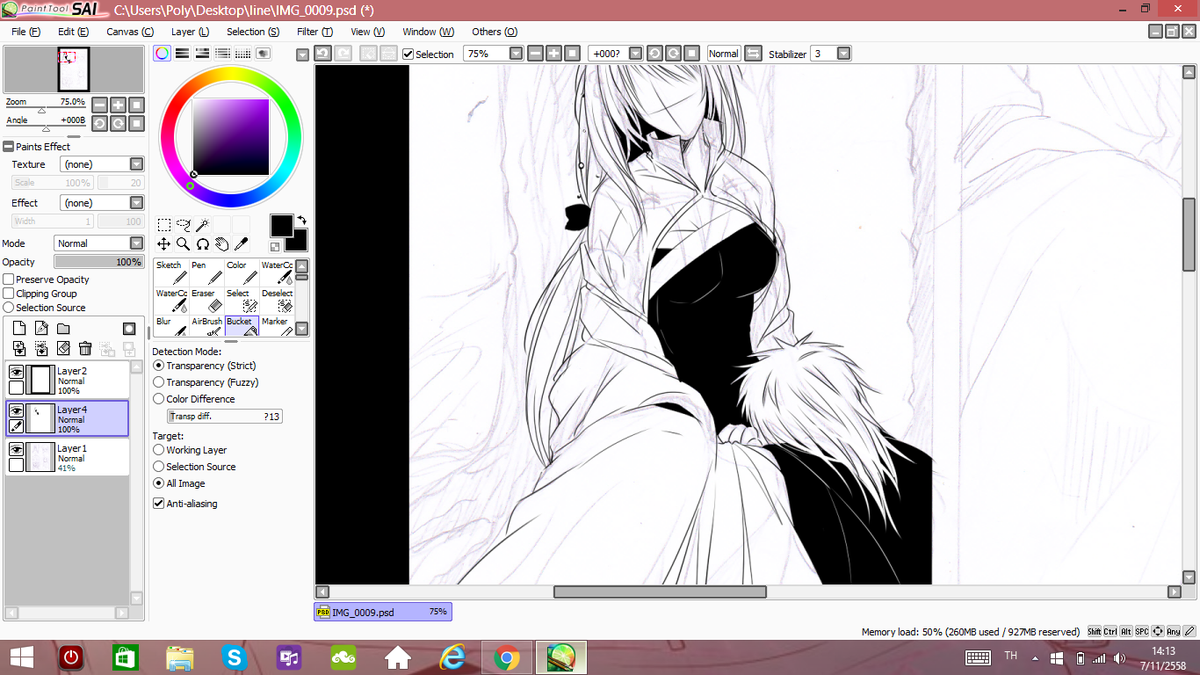
Task: Select the Lasso tool
Action: 182,225
